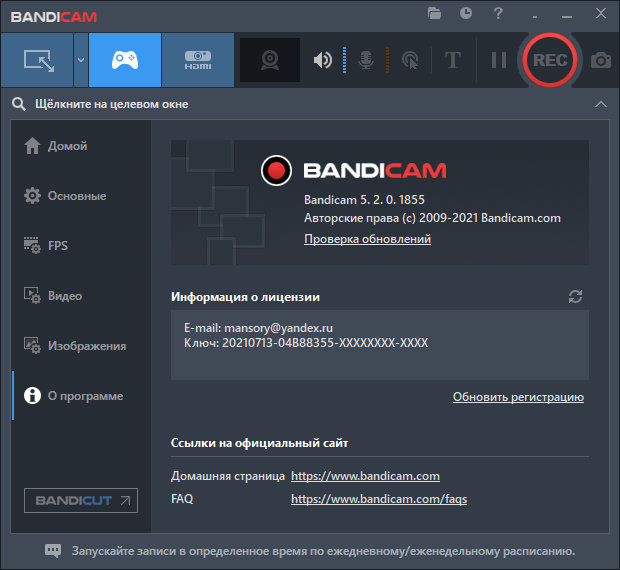Toggle speaker sound recording
This screenshot has height=570, width=620.
pyautogui.click(x=322, y=60)
